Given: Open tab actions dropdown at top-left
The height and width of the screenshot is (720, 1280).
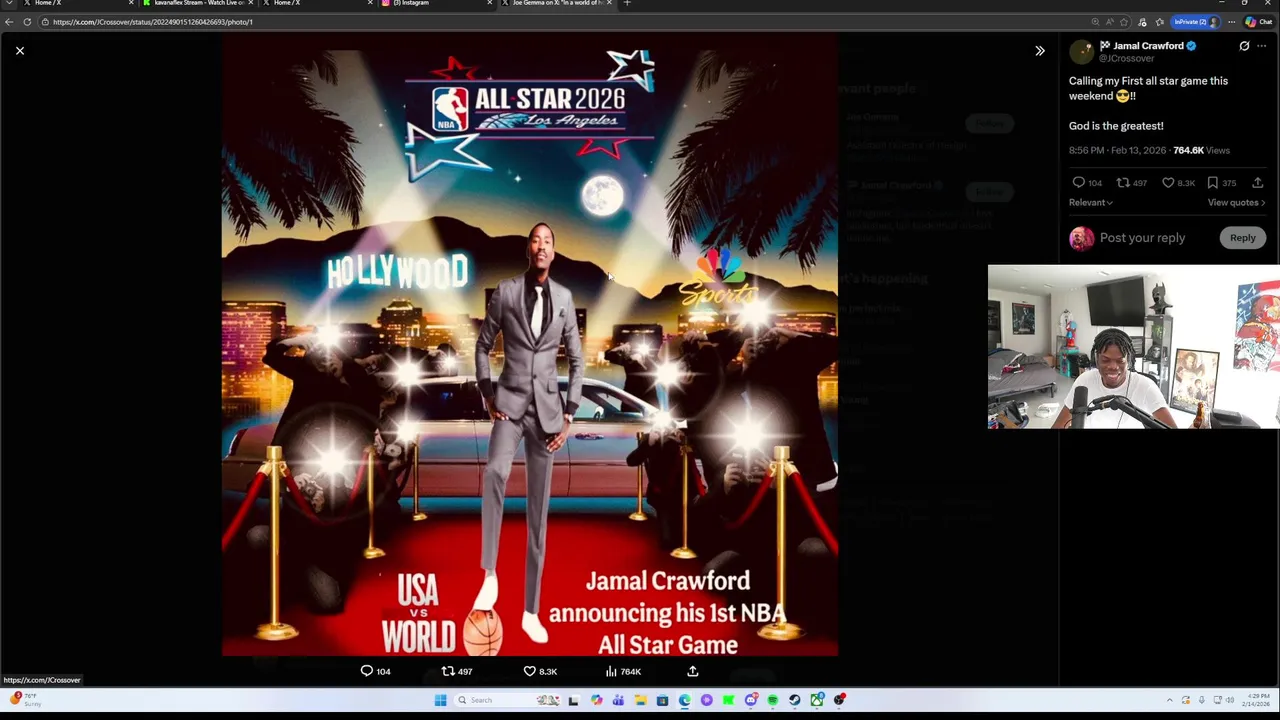Looking at the screenshot, I should pos(8,3).
